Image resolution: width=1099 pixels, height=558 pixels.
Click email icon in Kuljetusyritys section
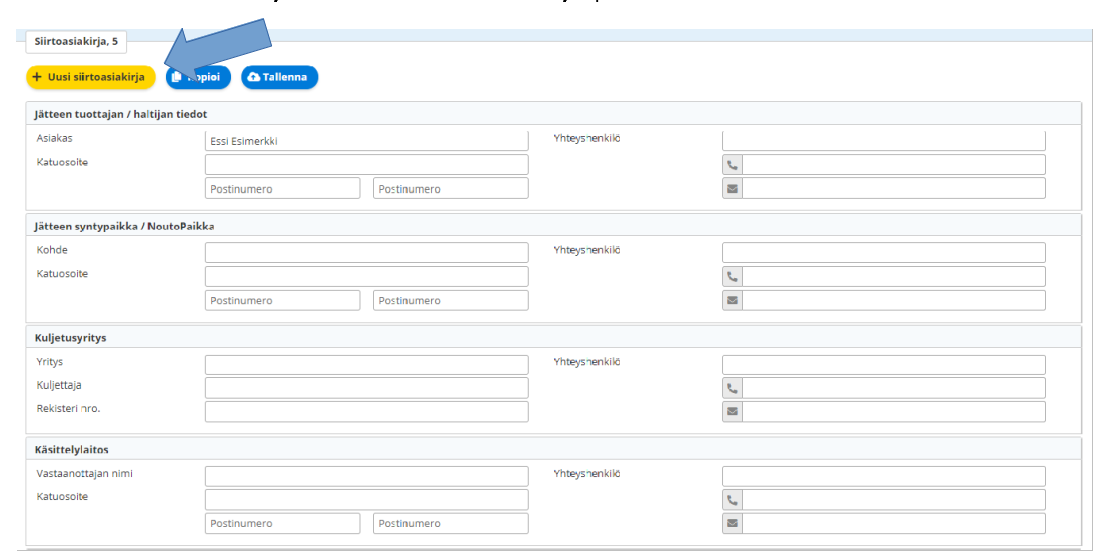click(732, 411)
